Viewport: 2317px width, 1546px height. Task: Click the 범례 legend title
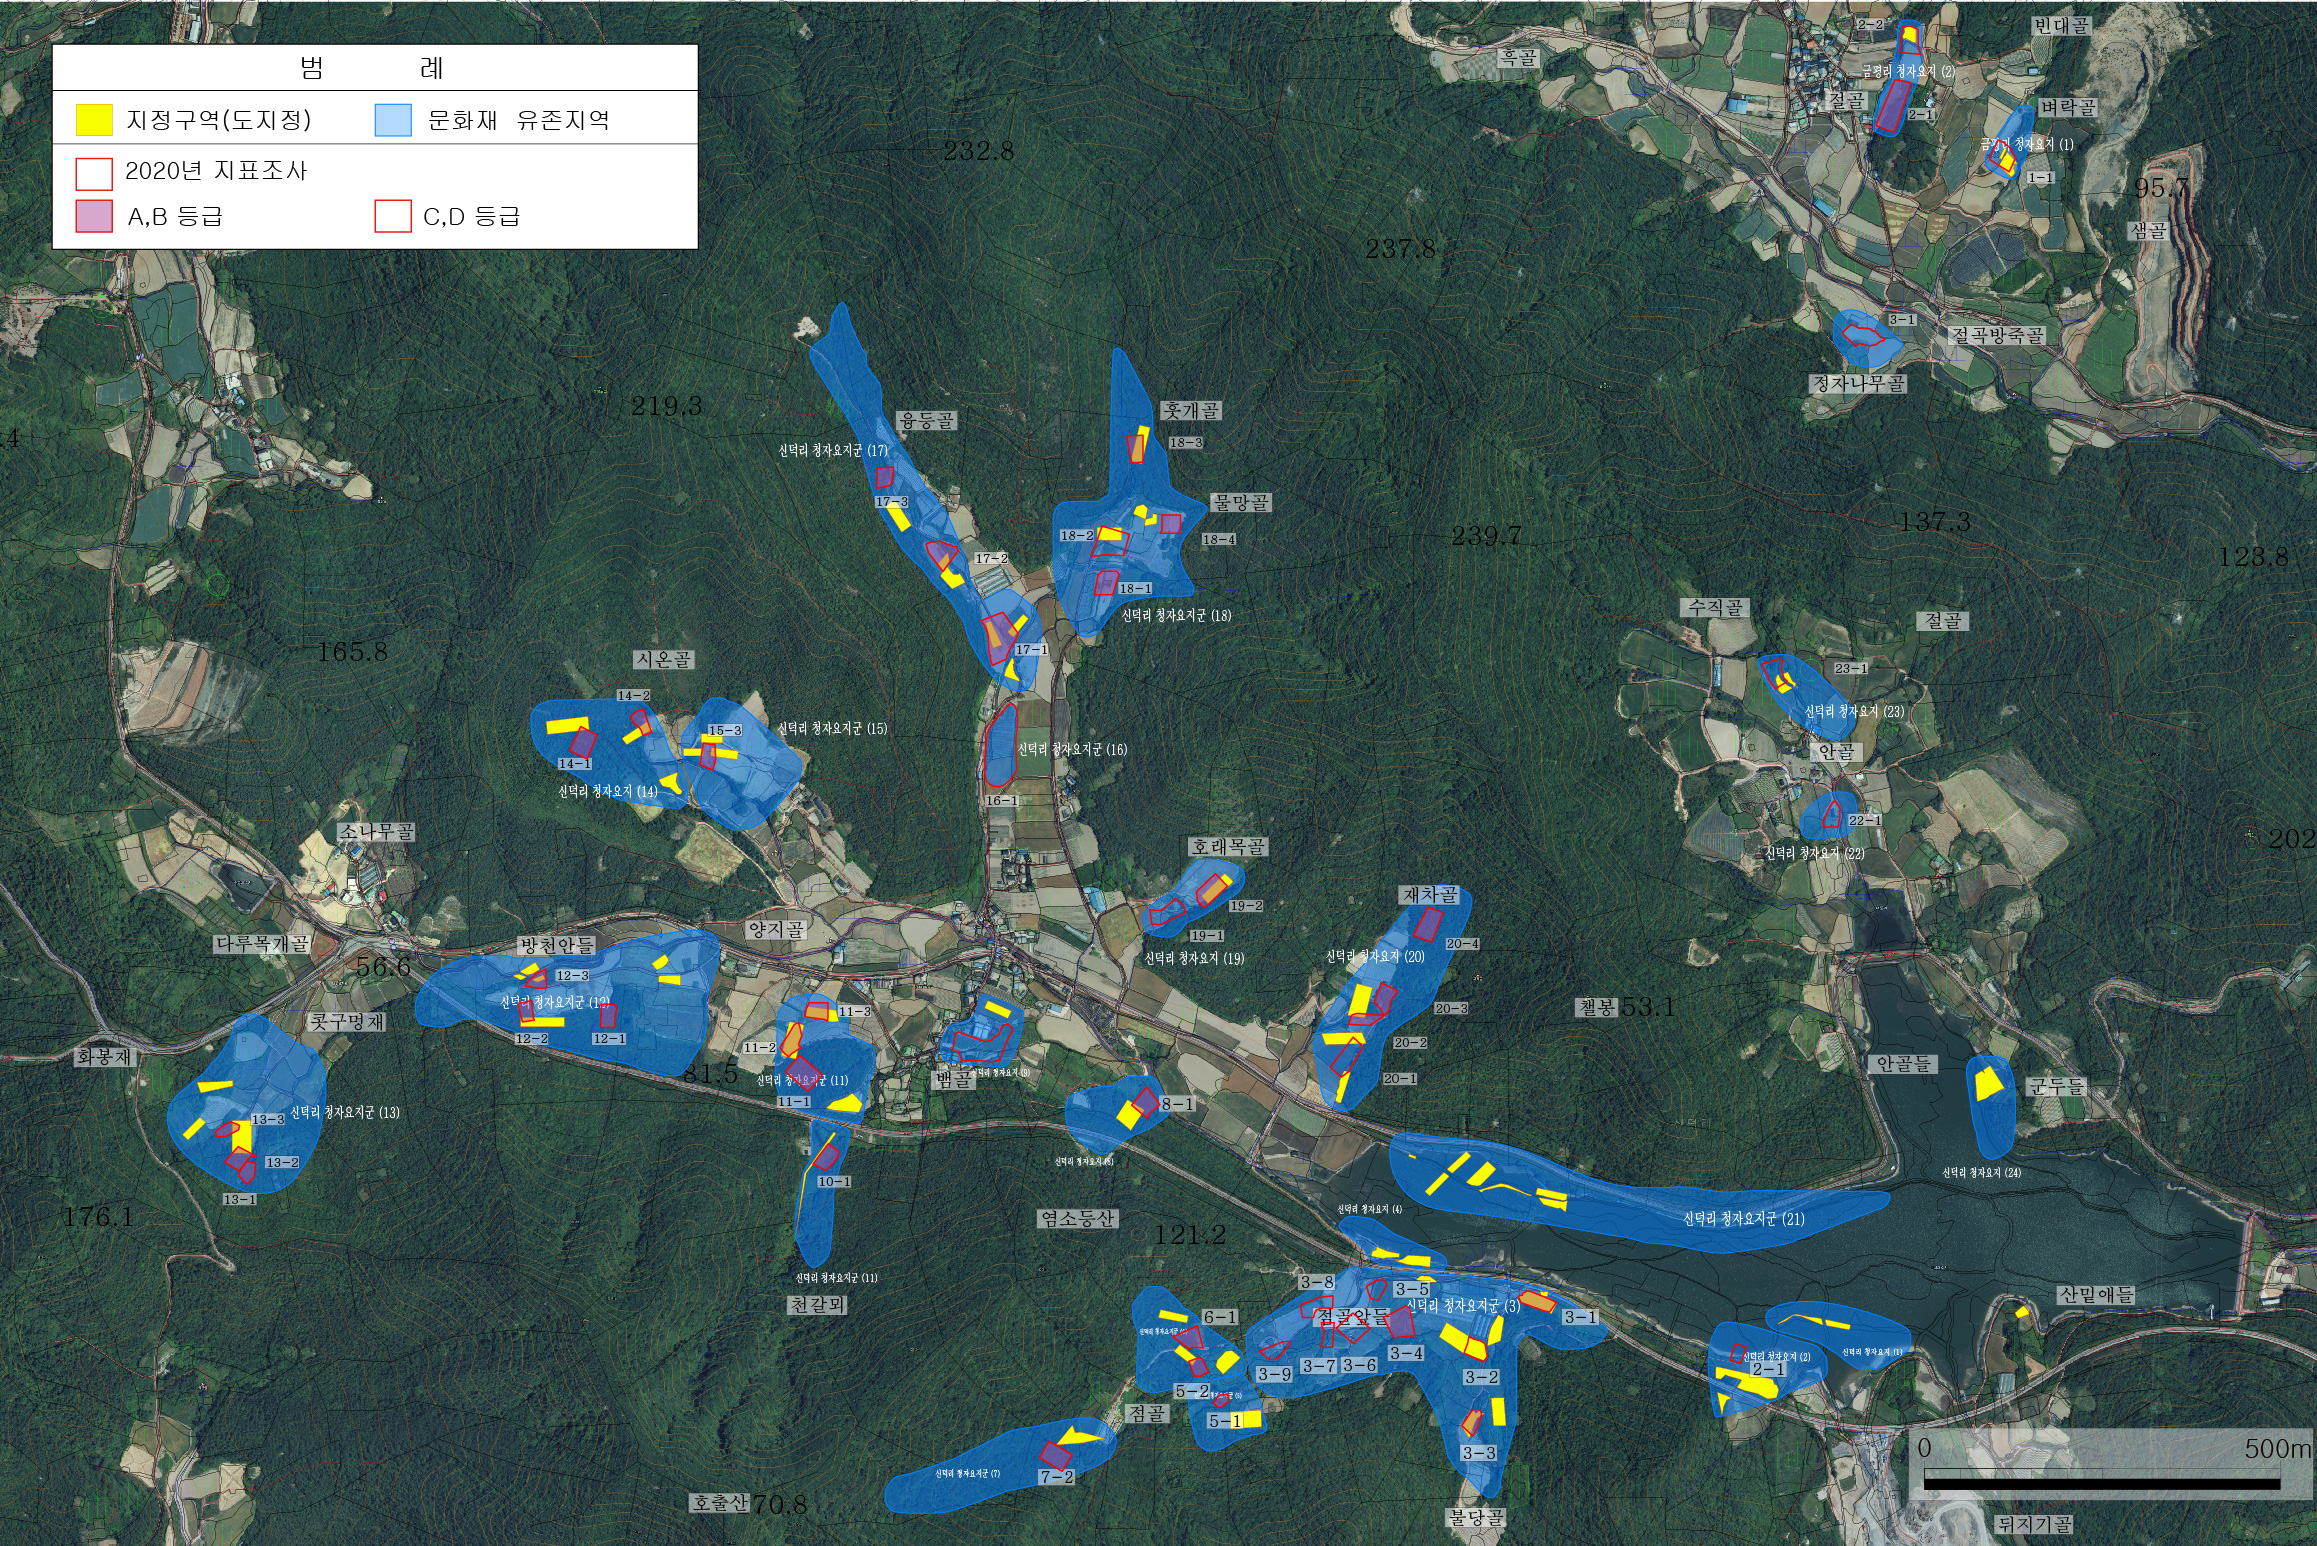(373, 68)
